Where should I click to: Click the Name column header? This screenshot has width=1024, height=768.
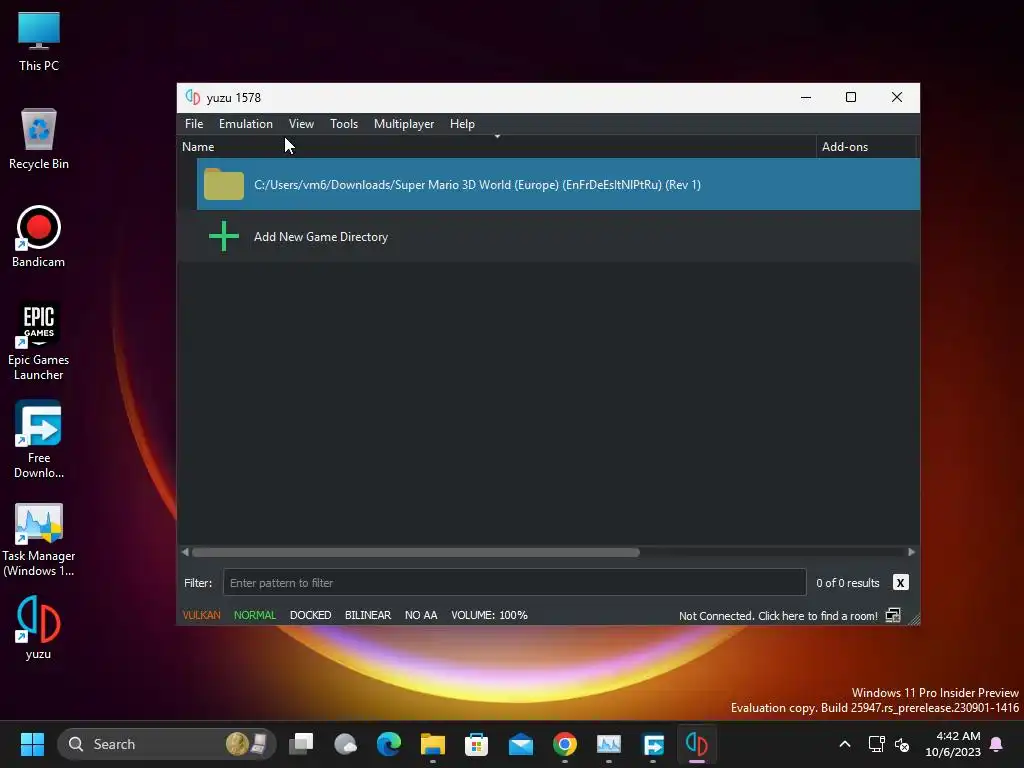198,147
